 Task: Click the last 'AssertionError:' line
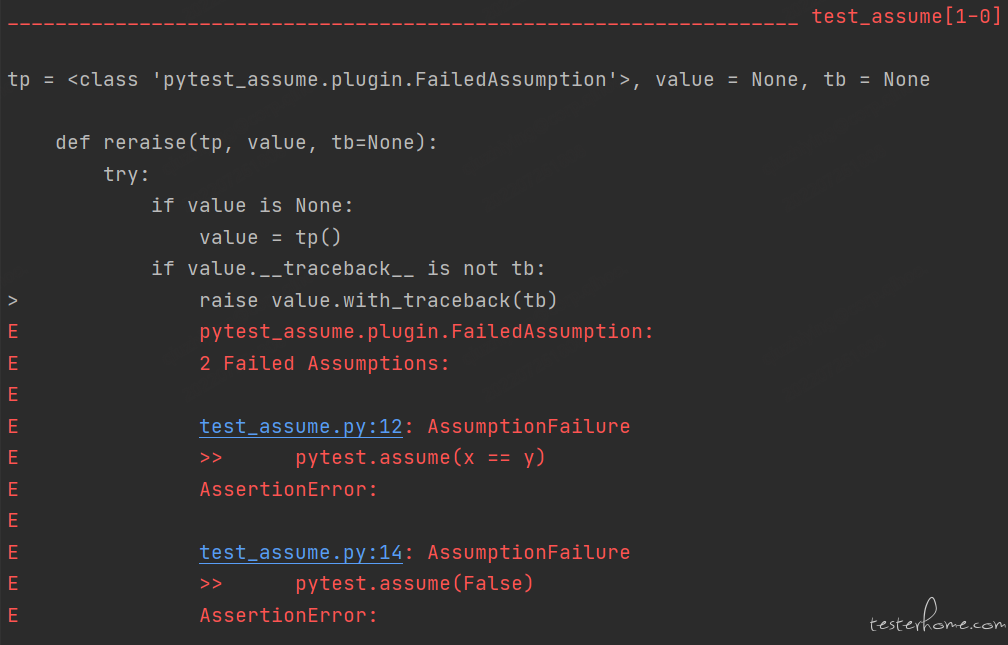point(289,615)
